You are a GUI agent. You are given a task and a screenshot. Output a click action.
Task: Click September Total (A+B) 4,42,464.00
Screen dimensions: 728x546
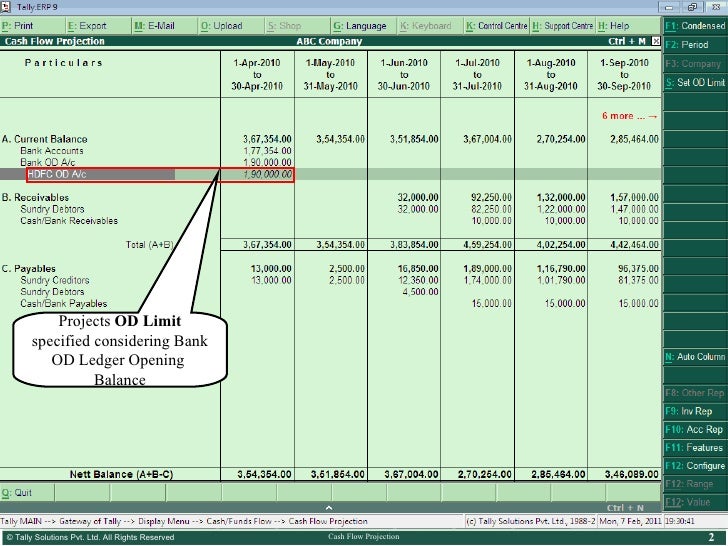point(634,245)
